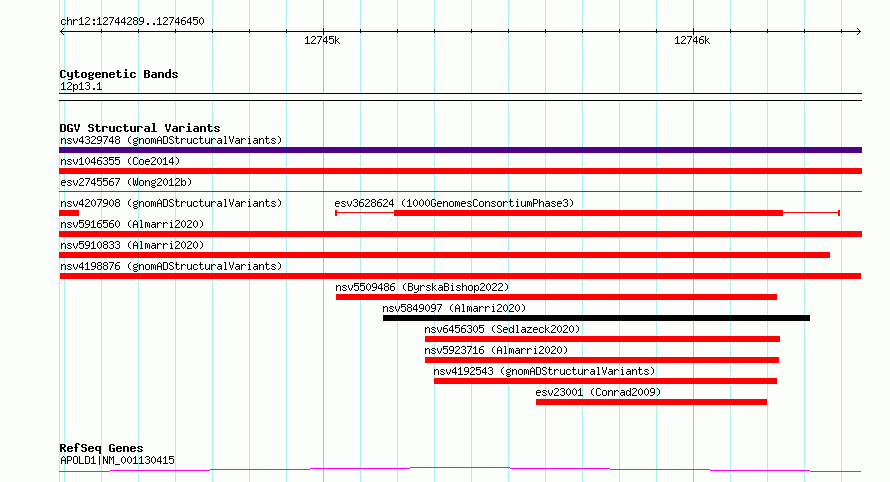
Task: Click the DGV Structural Variants track title
Action: tap(140, 128)
